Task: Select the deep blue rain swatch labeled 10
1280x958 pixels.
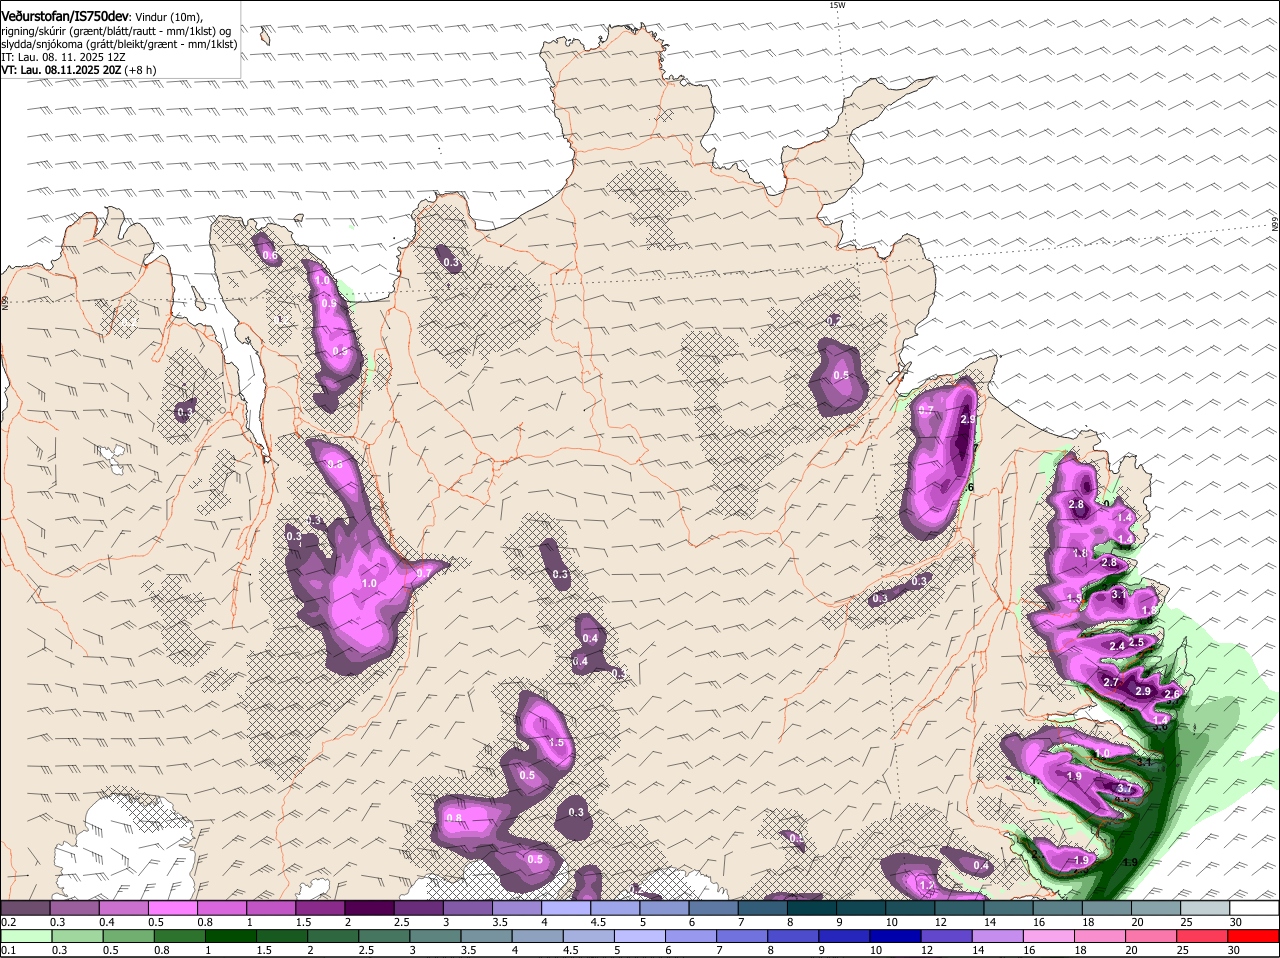Action: (895, 936)
